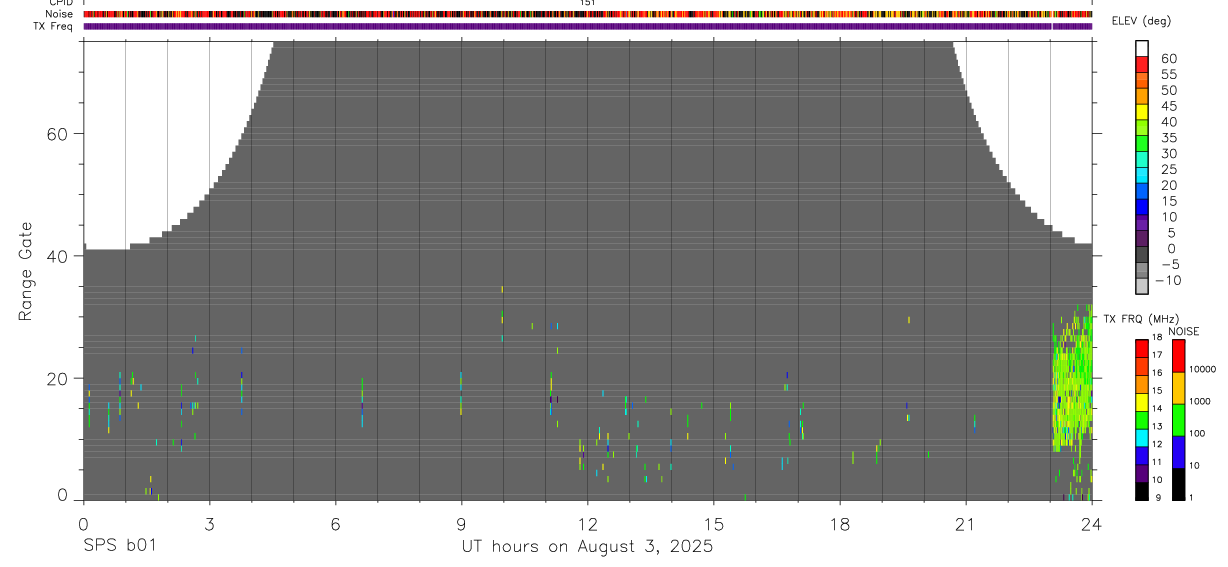The image size is (1228, 567).
Task: Click the red swatch in the NOISE color bar
Action: (x=1180, y=356)
